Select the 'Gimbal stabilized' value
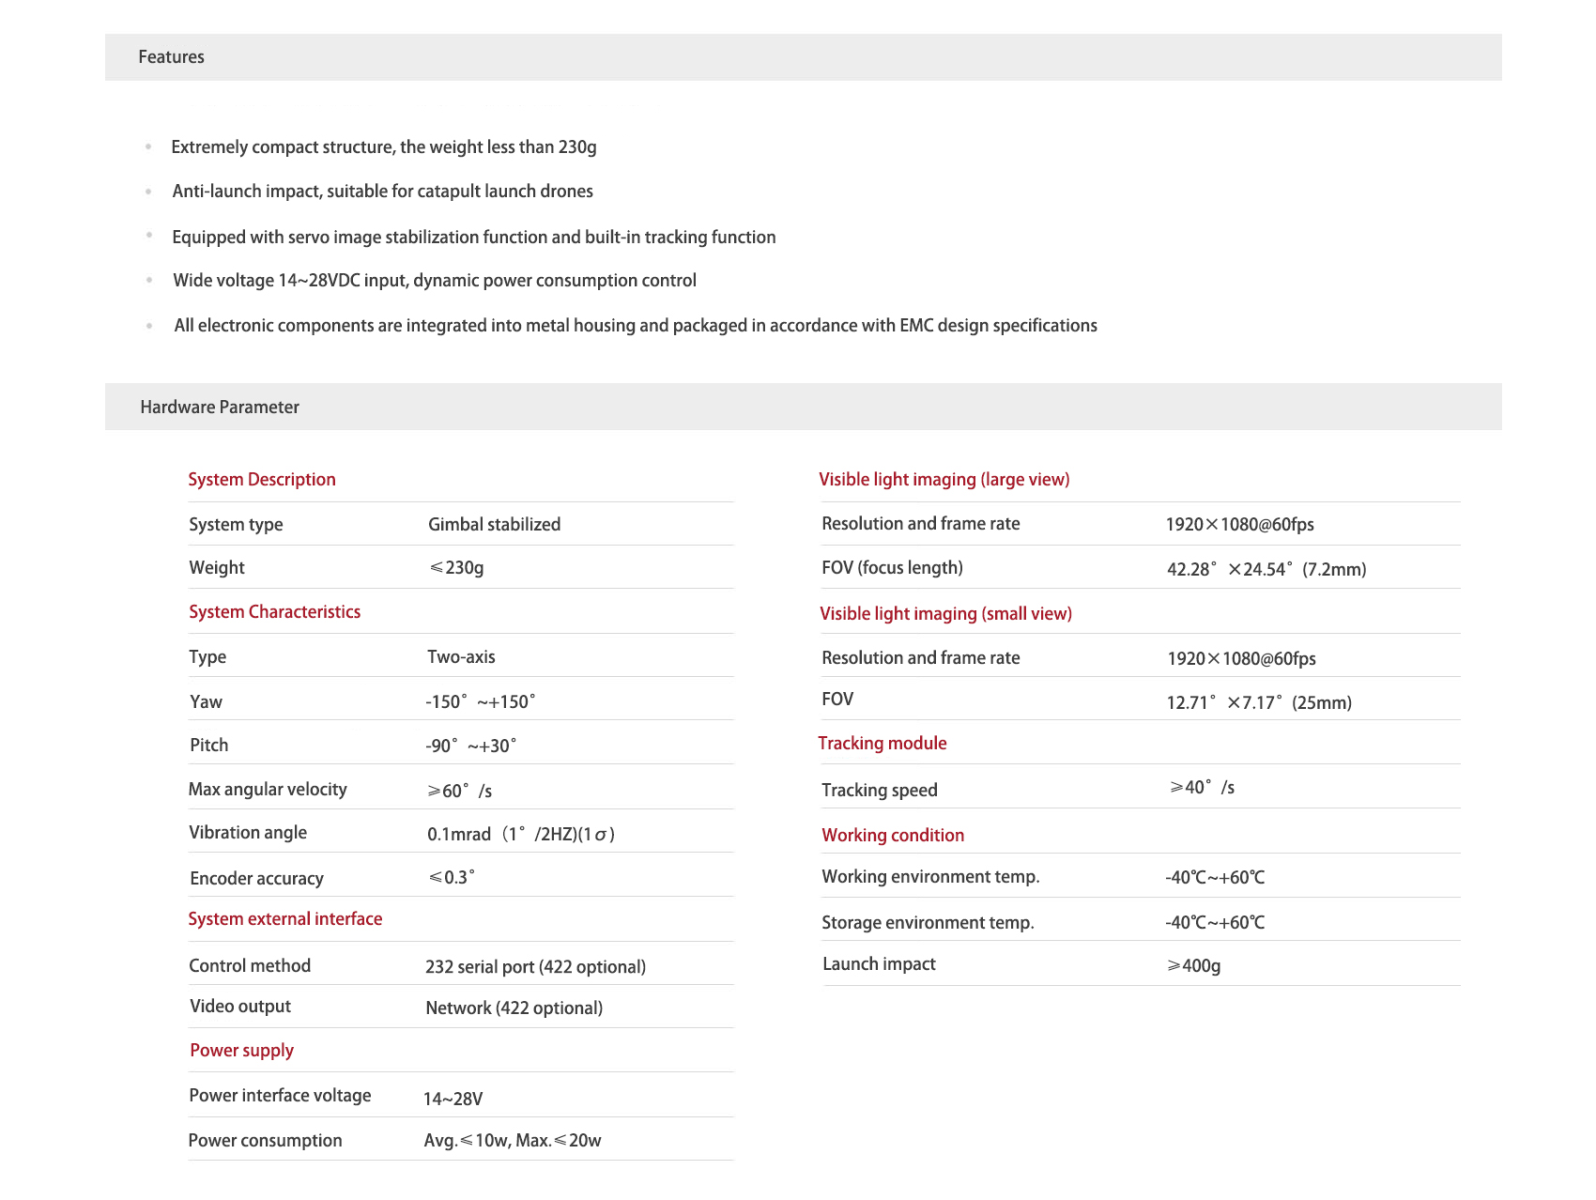The height and width of the screenshot is (1200, 1596). [x=495, y=525]
